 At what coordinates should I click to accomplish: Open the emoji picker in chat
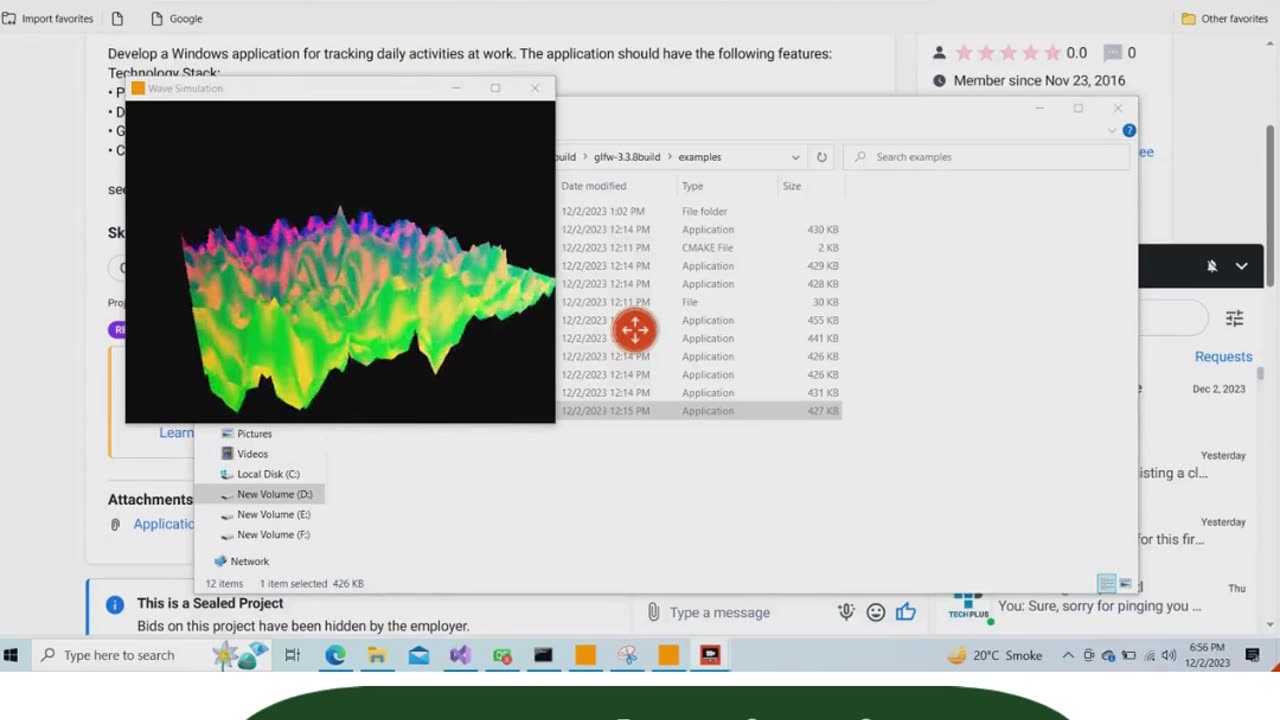click(x=876, y=612)
